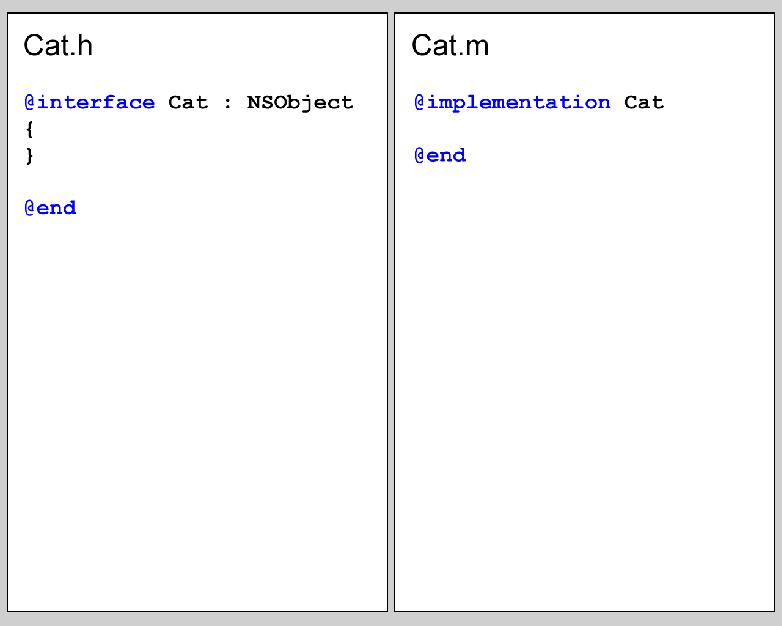Click the colon between Cat and NSObject
Screen dimensions: 782x626
227,104
